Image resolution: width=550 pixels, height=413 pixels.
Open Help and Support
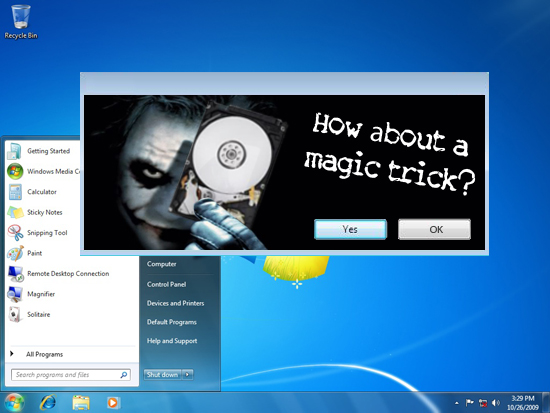pyautogui.click(x=172, y=341)
